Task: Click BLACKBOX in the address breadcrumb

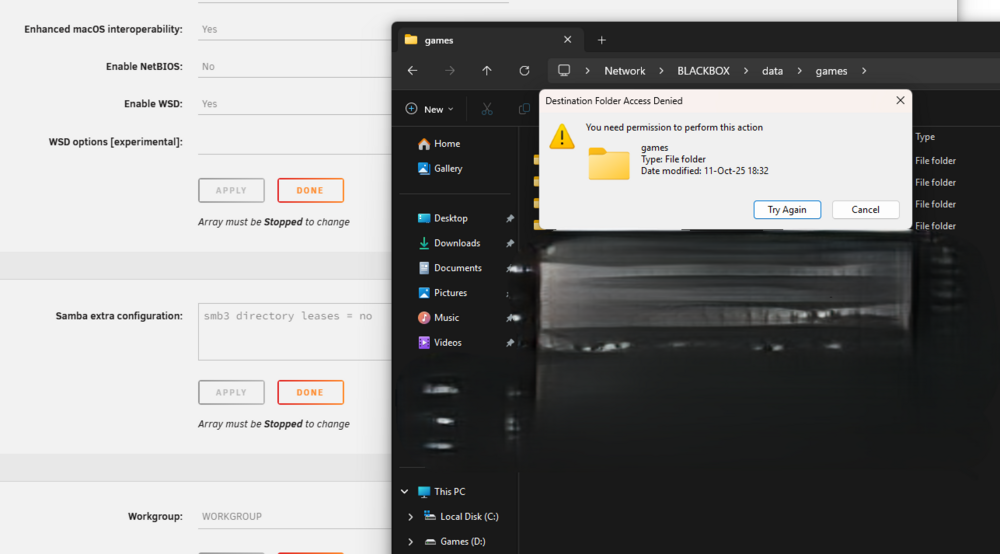Action: (x=703, y=71)
